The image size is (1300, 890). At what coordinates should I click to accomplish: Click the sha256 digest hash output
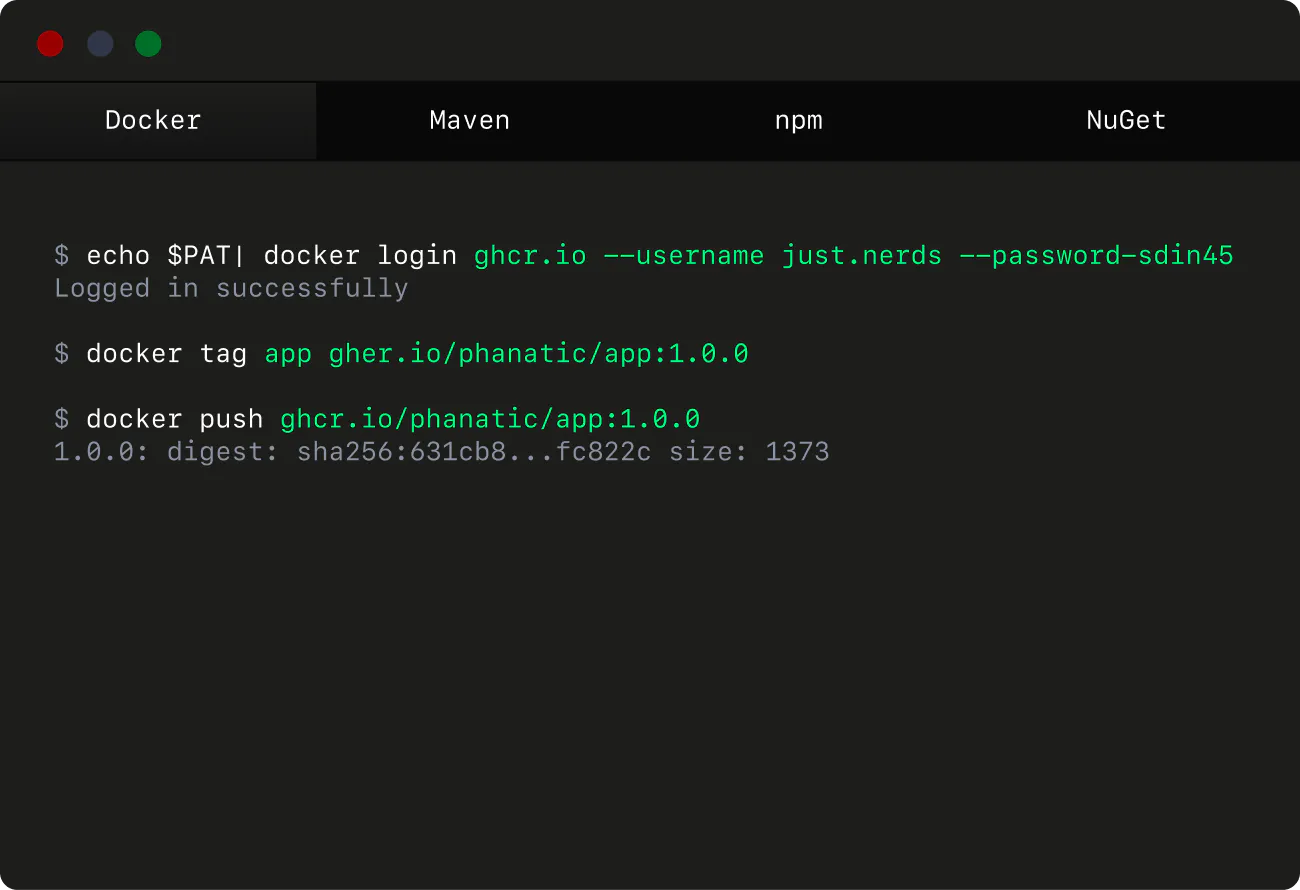pyautogui.click(x=473, y=452)
